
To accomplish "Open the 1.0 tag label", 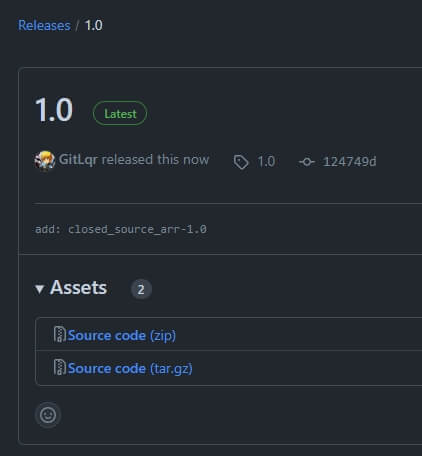I will click(x=266, y=162).
